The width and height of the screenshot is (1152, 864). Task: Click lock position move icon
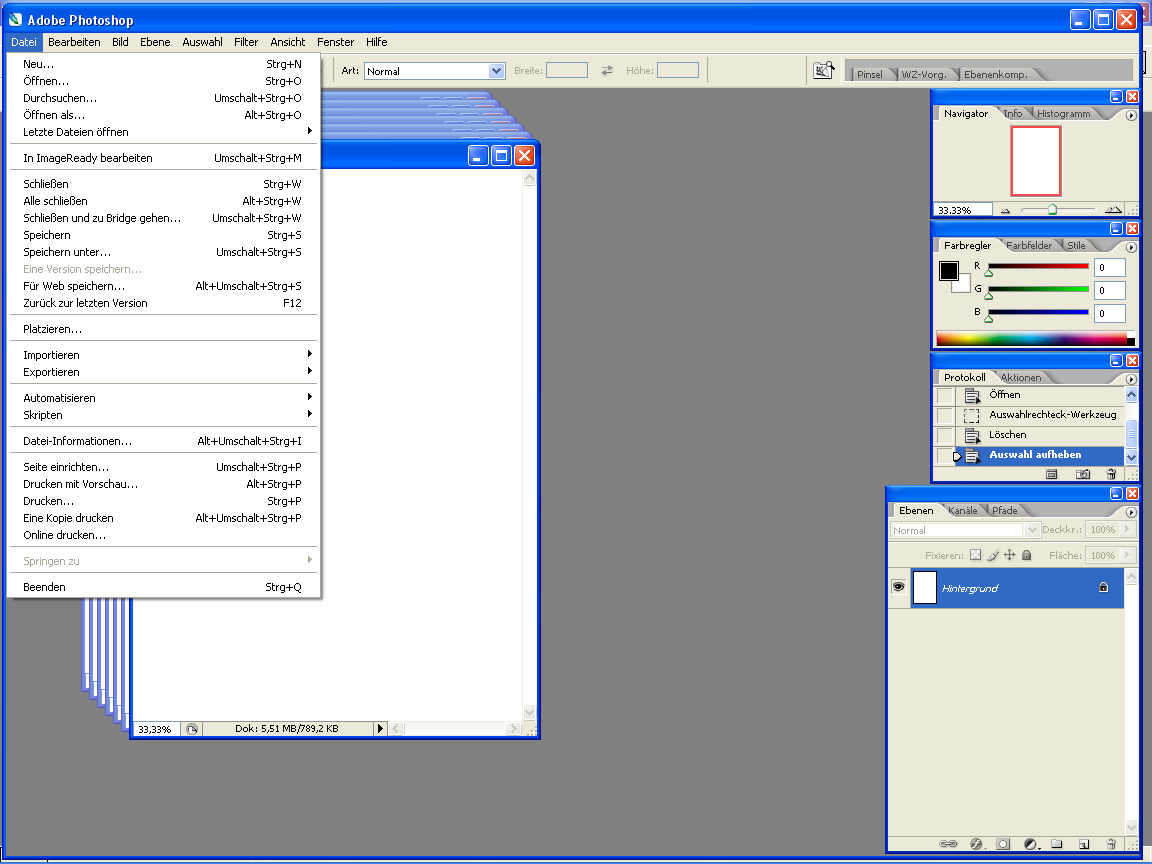[x=1009, y=555]
